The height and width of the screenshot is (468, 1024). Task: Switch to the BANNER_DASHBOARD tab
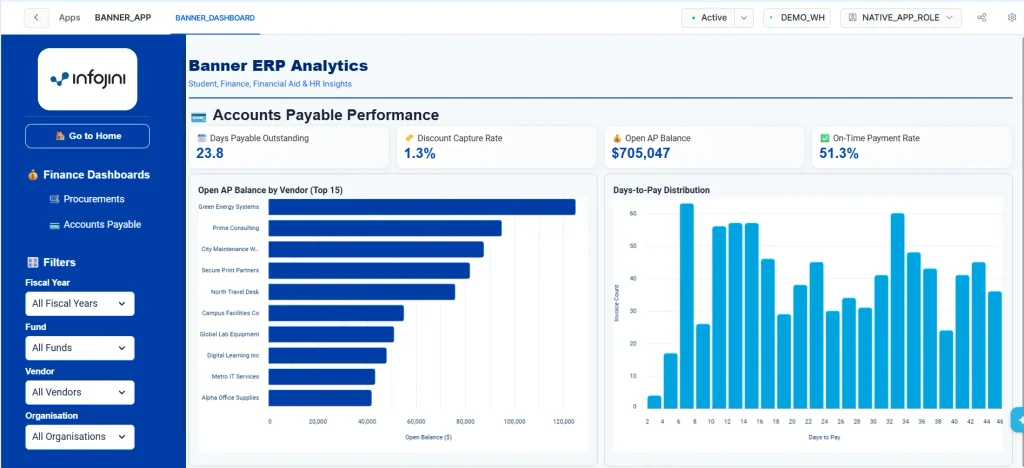[215, 18]
